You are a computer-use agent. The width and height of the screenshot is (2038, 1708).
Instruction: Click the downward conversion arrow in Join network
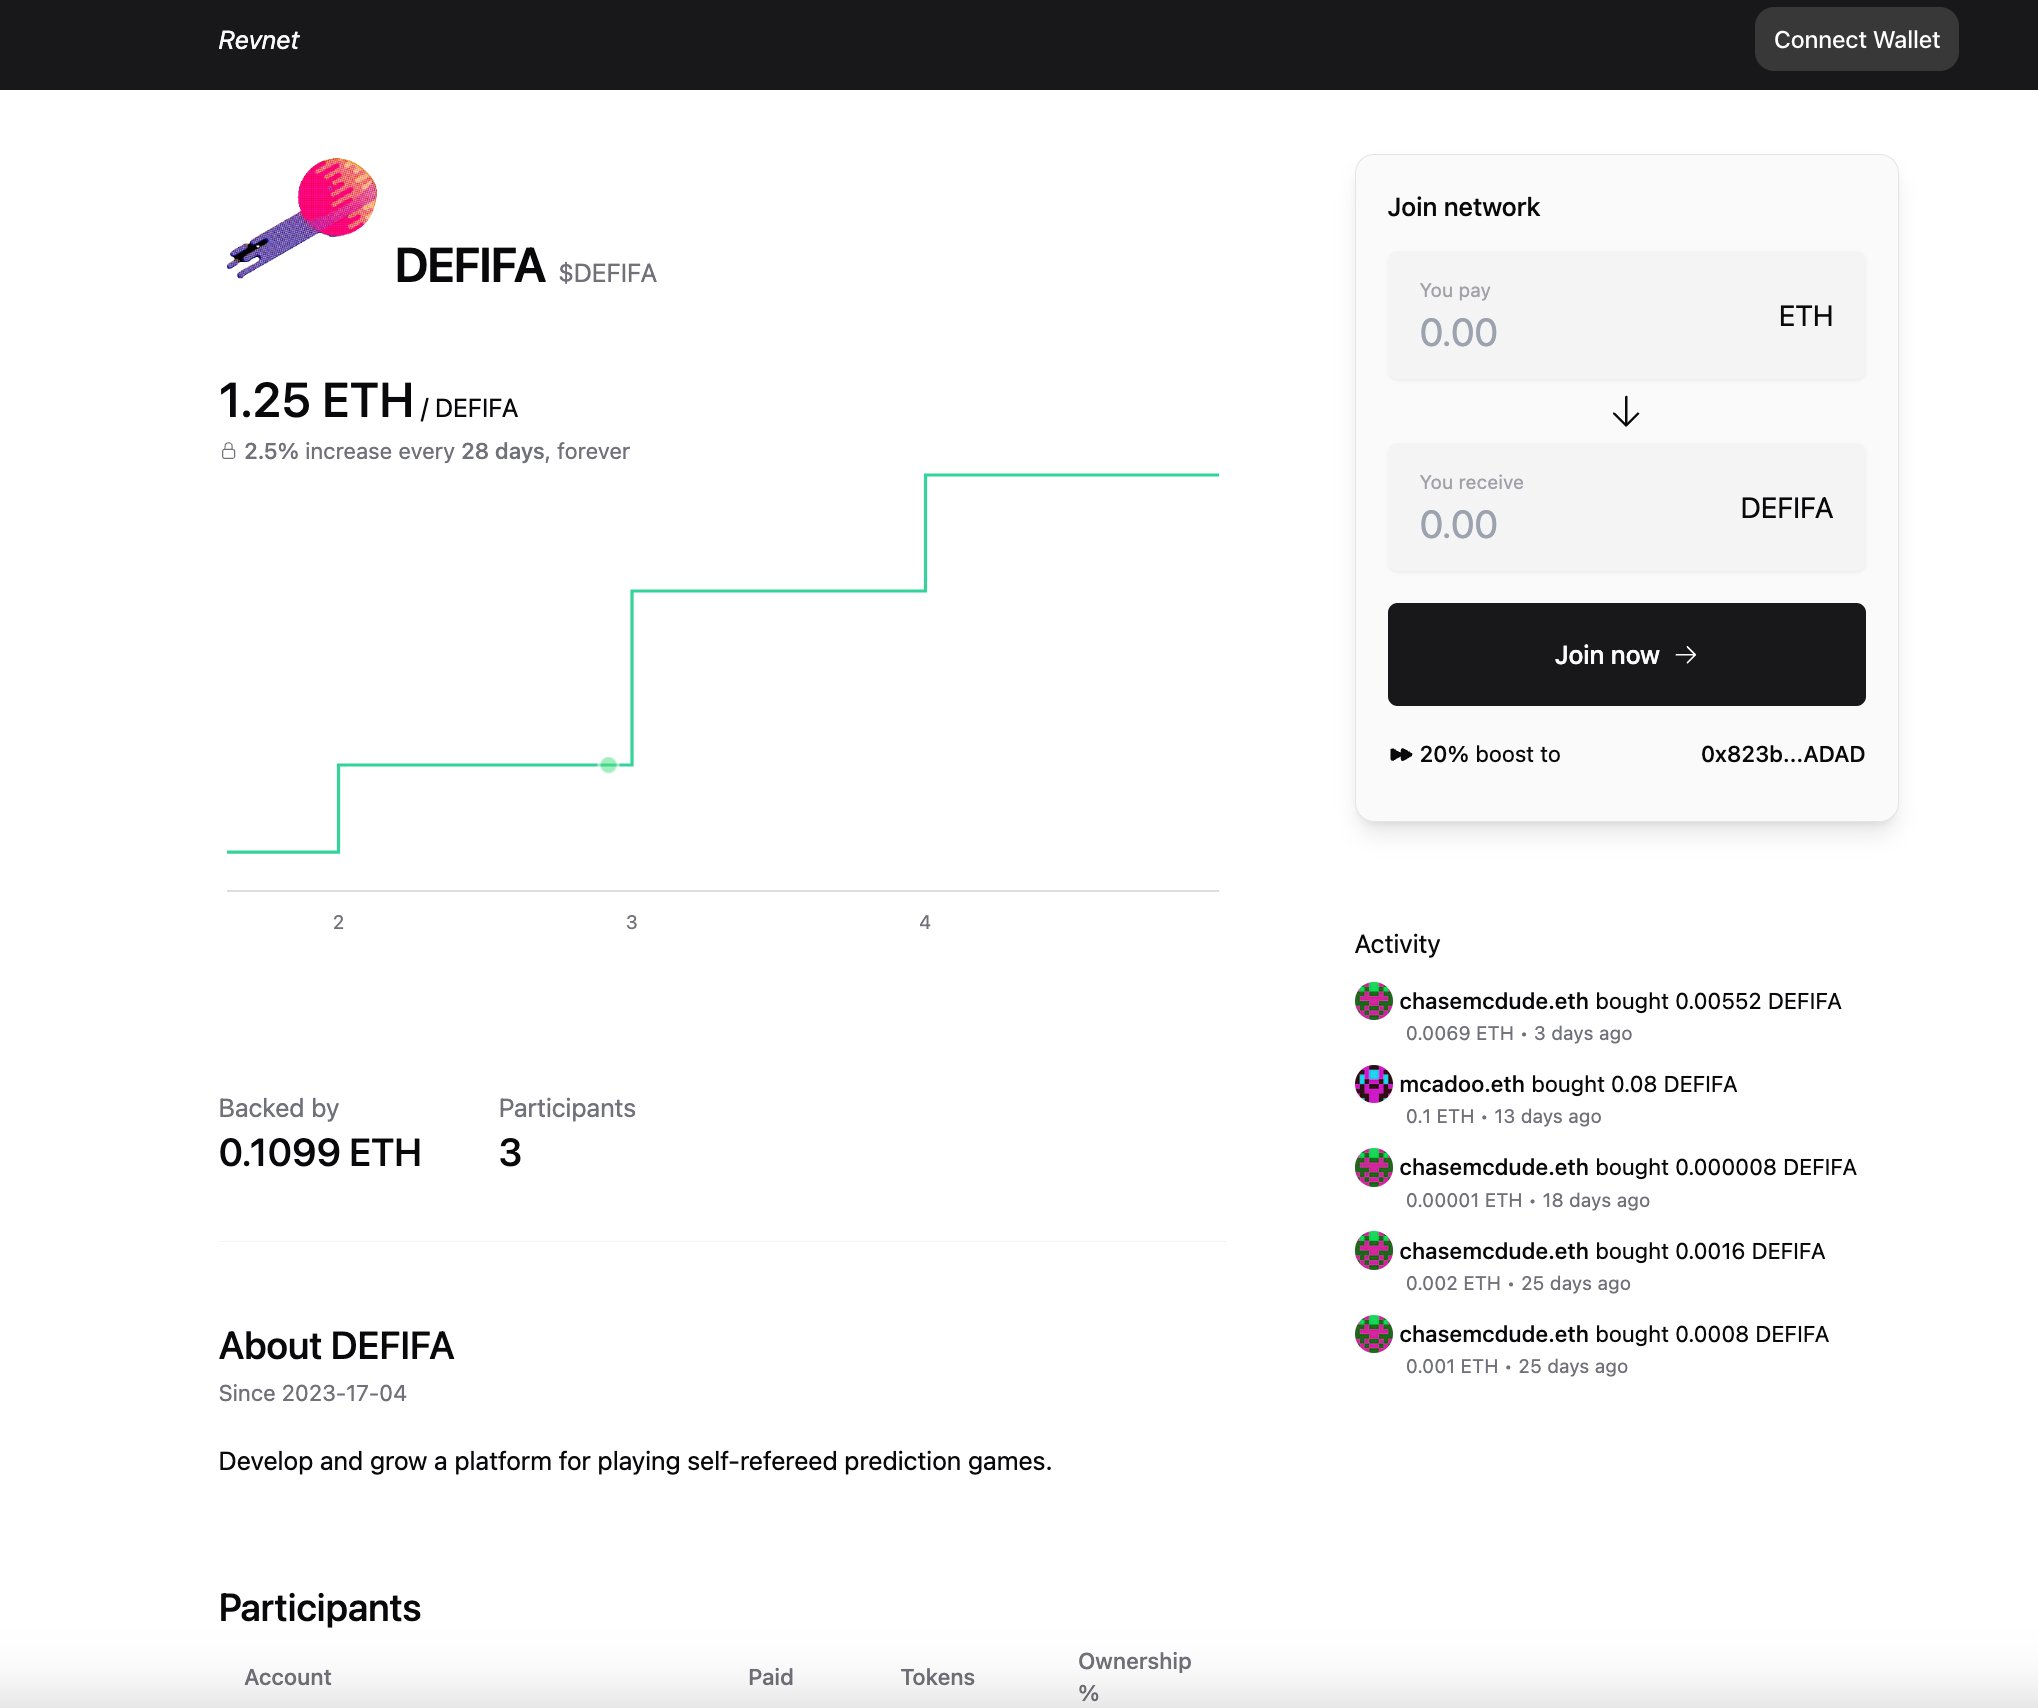coord(1625,412)
